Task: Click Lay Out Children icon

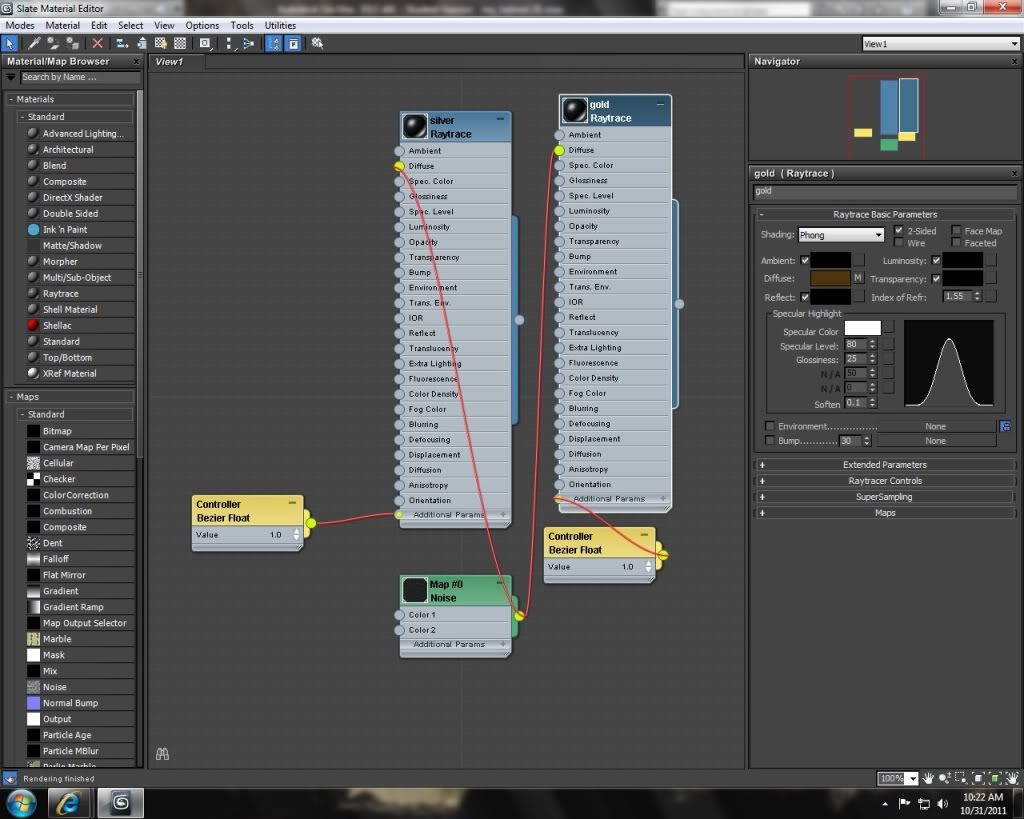Action: tap(248, 44)
